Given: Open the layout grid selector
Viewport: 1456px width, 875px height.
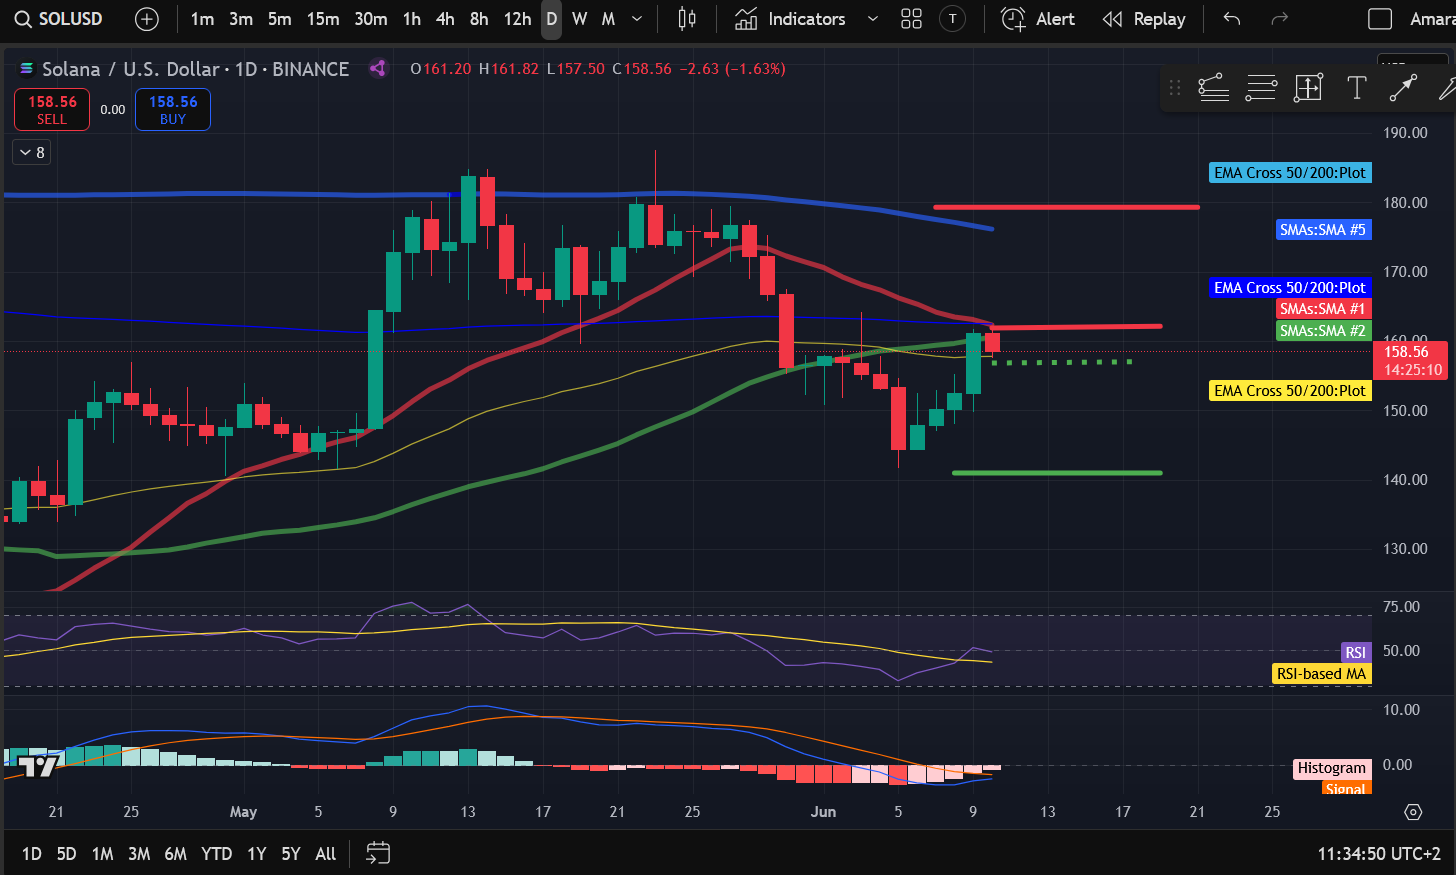Looking at the screenshot, I should click(x=911, y=19).
